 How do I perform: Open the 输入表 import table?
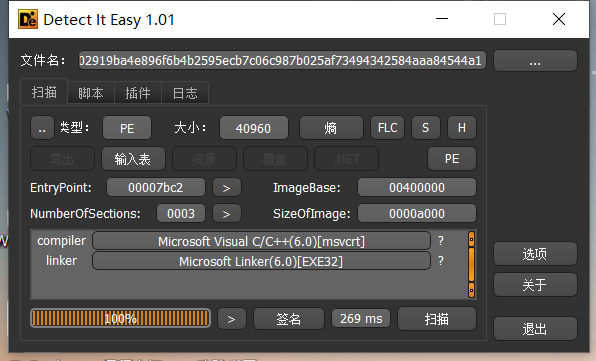point(133,159)
